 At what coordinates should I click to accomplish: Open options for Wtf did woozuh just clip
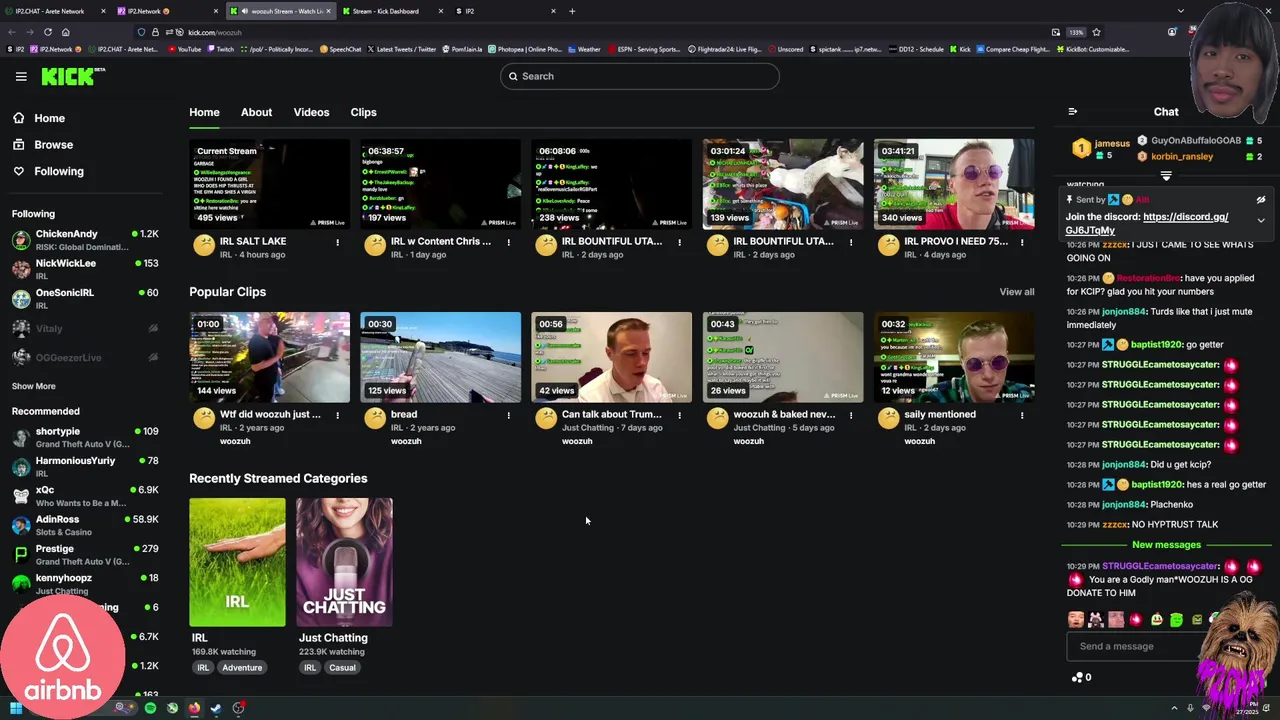point(337,415)
